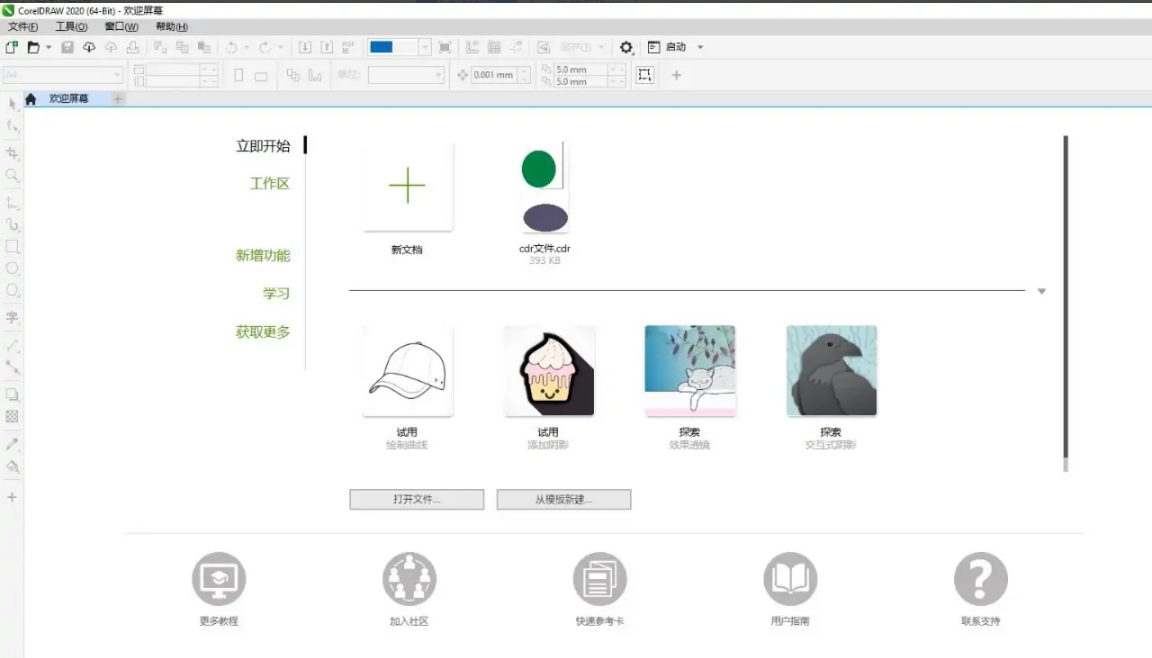
Task: Open the recent cdr文件.cdr thumbnail
Action: tap(545, 187)
